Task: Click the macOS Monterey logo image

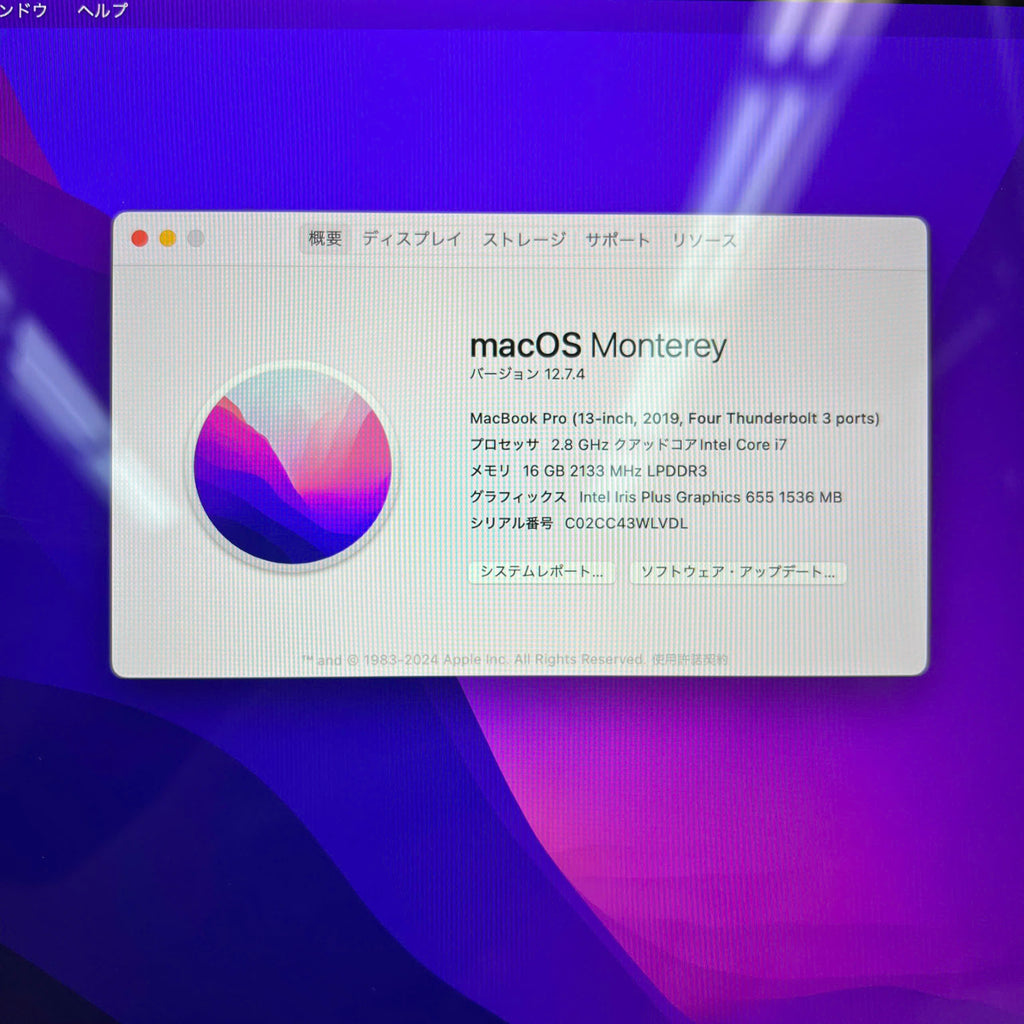Action: [x=293, y=465]
